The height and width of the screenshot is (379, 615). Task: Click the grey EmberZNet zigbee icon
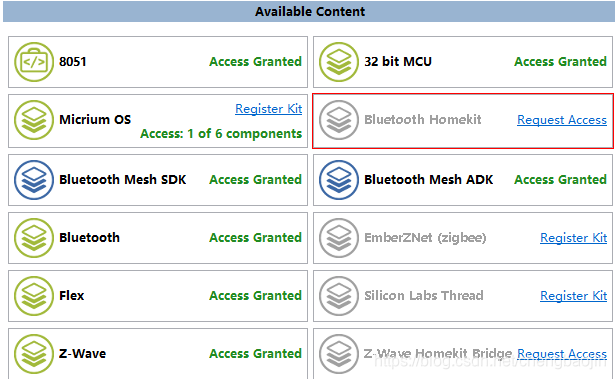pyautogui.click(x=339, y=238)
